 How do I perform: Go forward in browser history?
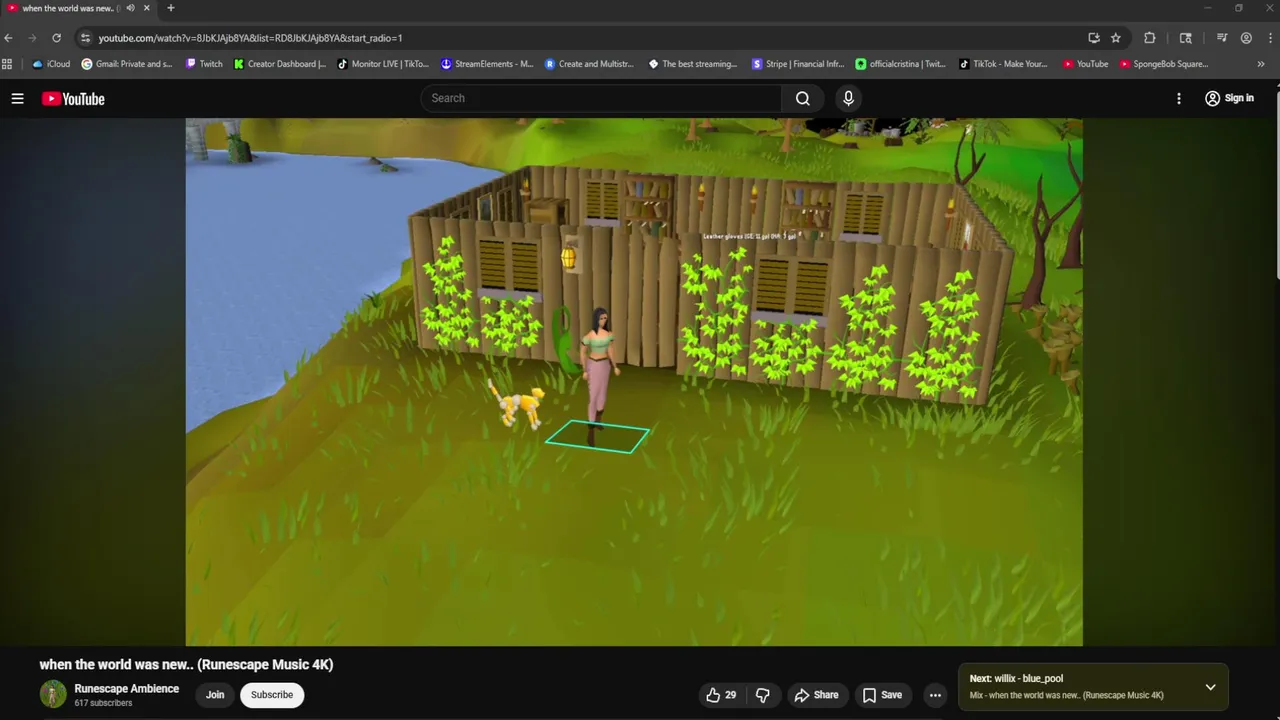(32, 38)
